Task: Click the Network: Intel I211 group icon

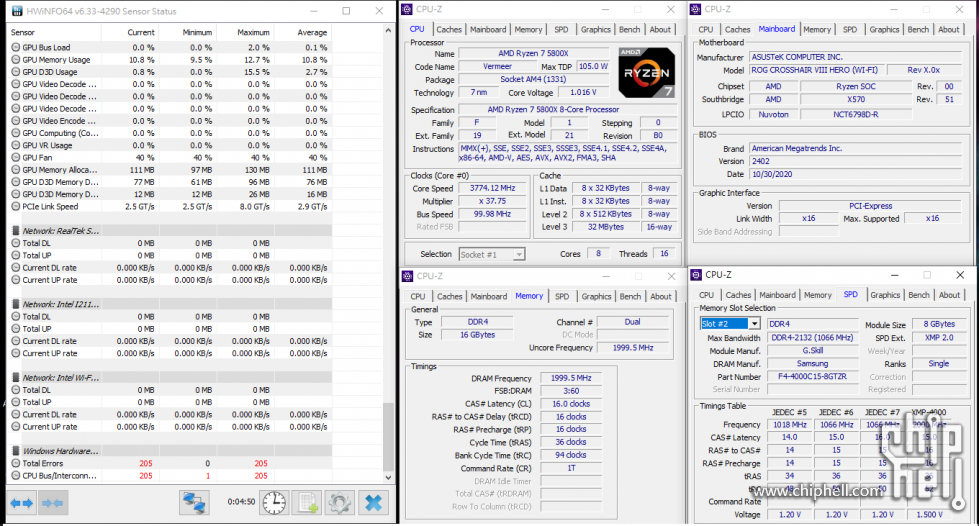Action: (x=16, y=304)
